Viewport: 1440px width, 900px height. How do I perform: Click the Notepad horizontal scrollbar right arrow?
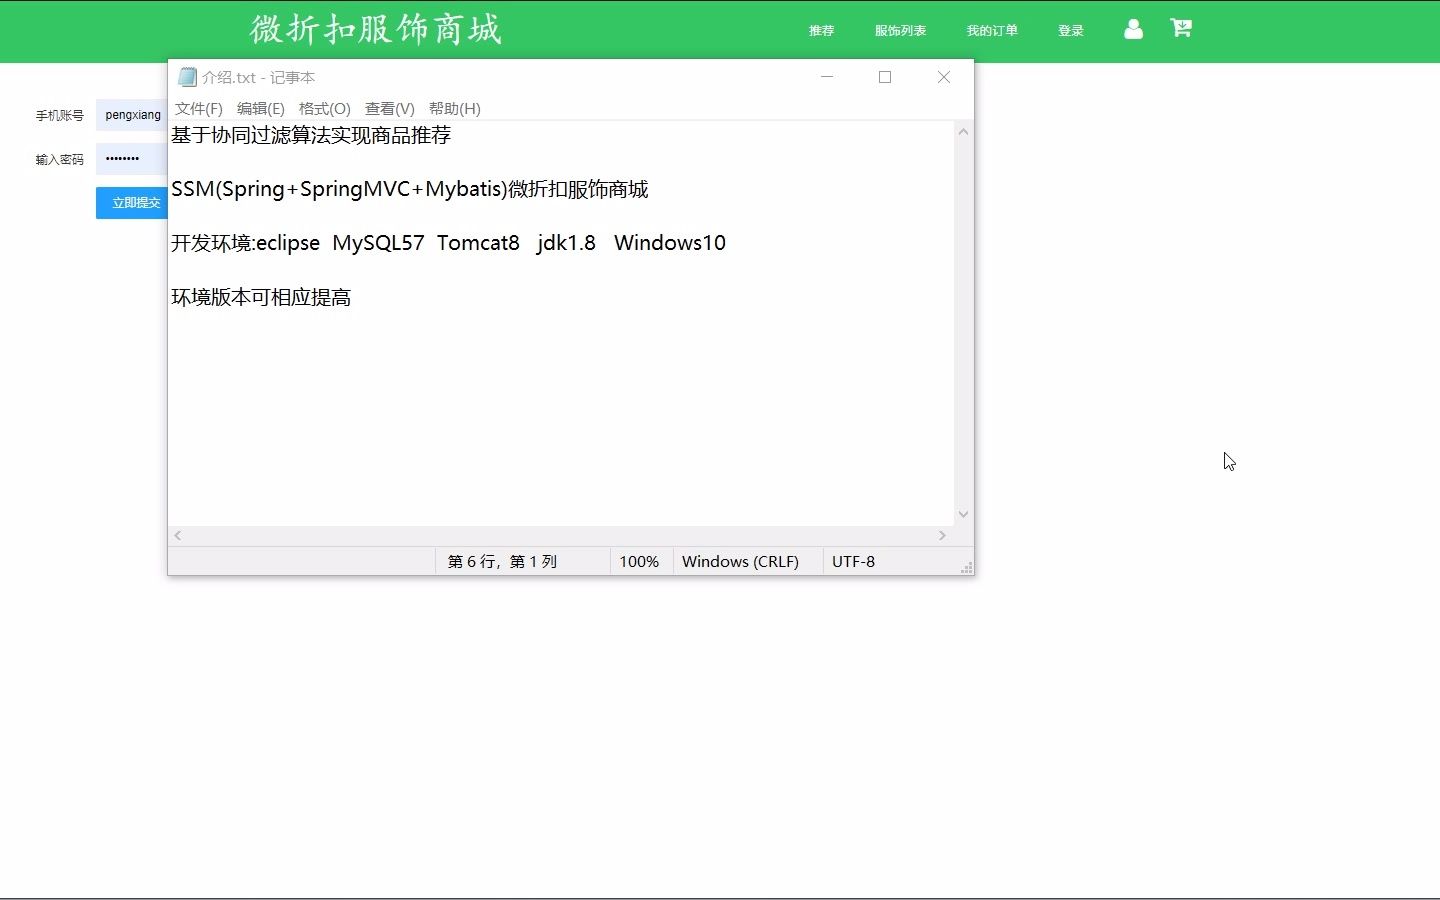[x=942, y=536]
